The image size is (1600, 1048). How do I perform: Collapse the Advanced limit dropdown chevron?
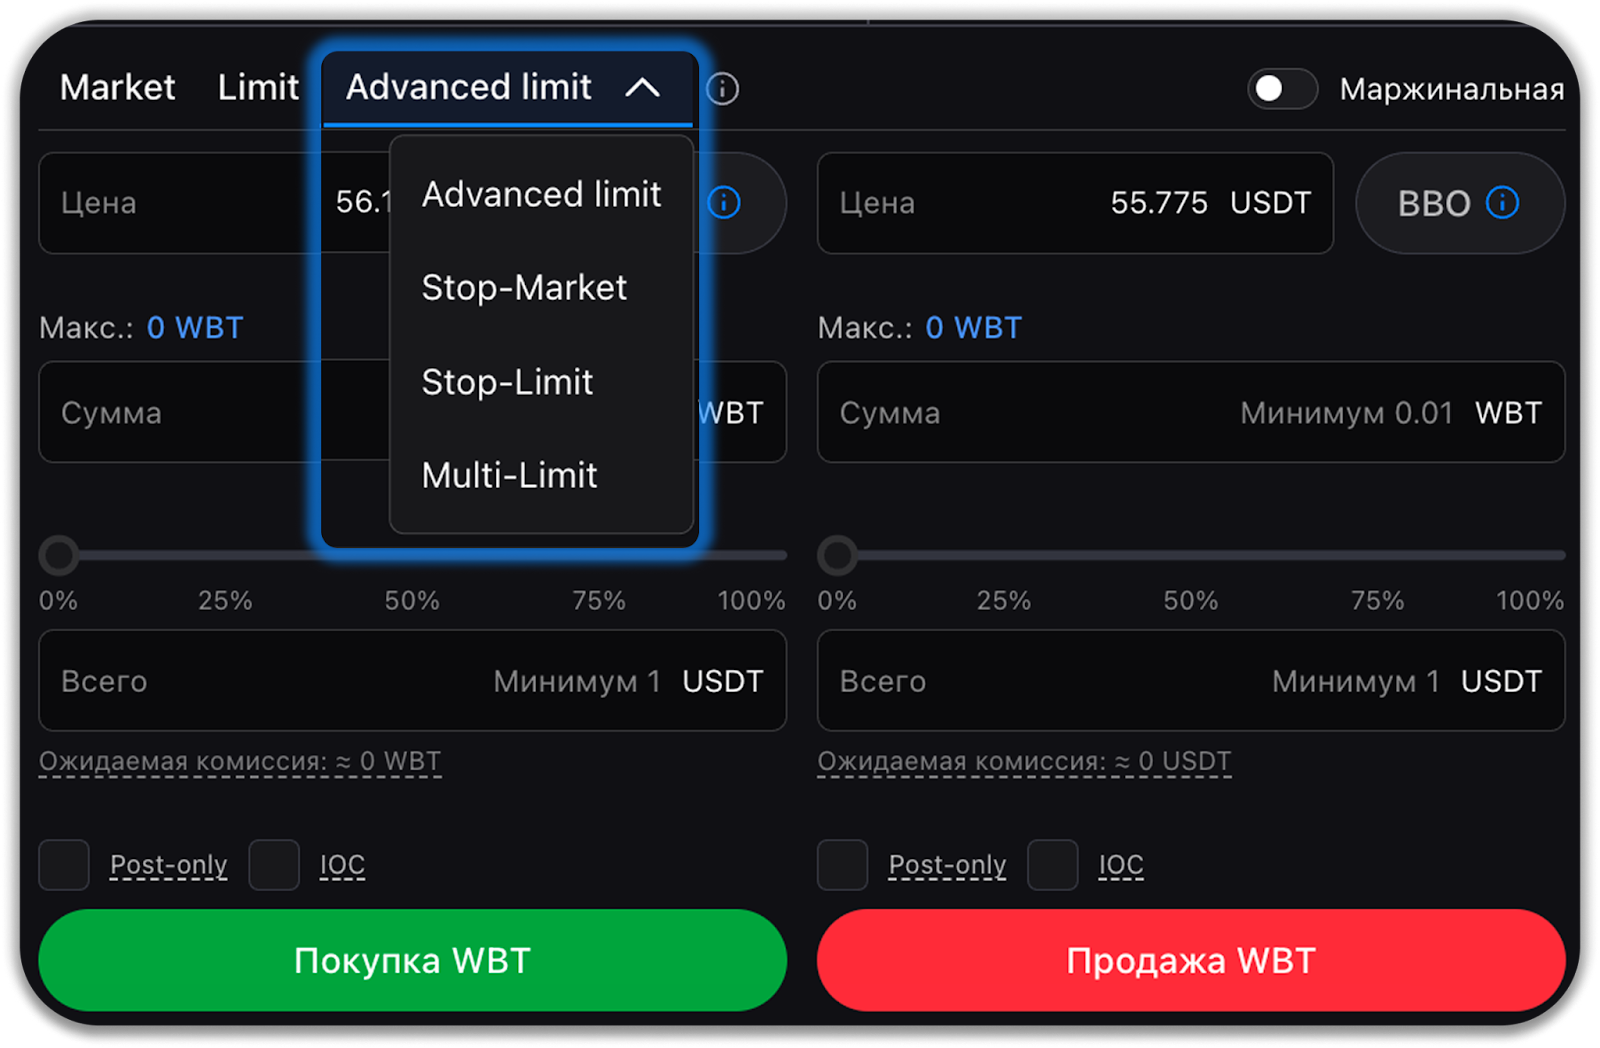coord(642,88)
